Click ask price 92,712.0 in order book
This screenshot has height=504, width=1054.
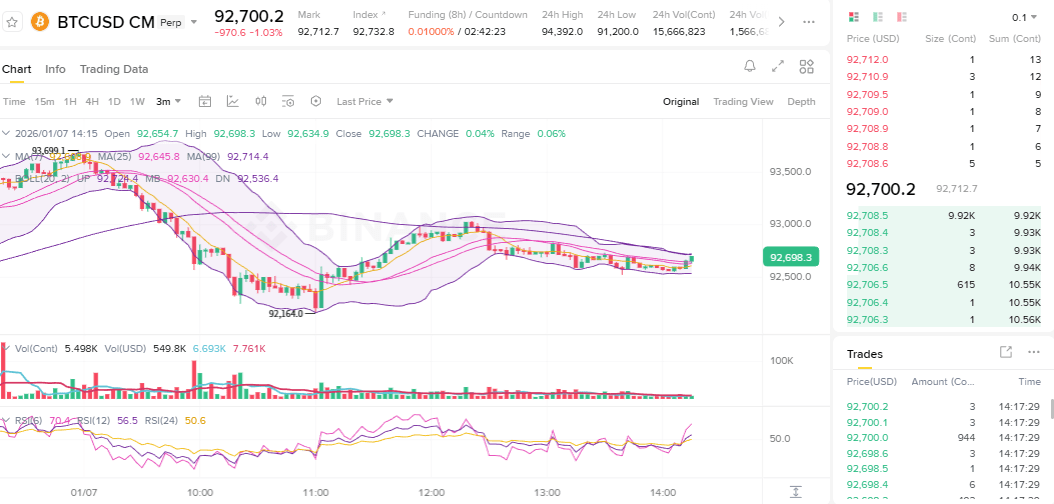(867, 60)
